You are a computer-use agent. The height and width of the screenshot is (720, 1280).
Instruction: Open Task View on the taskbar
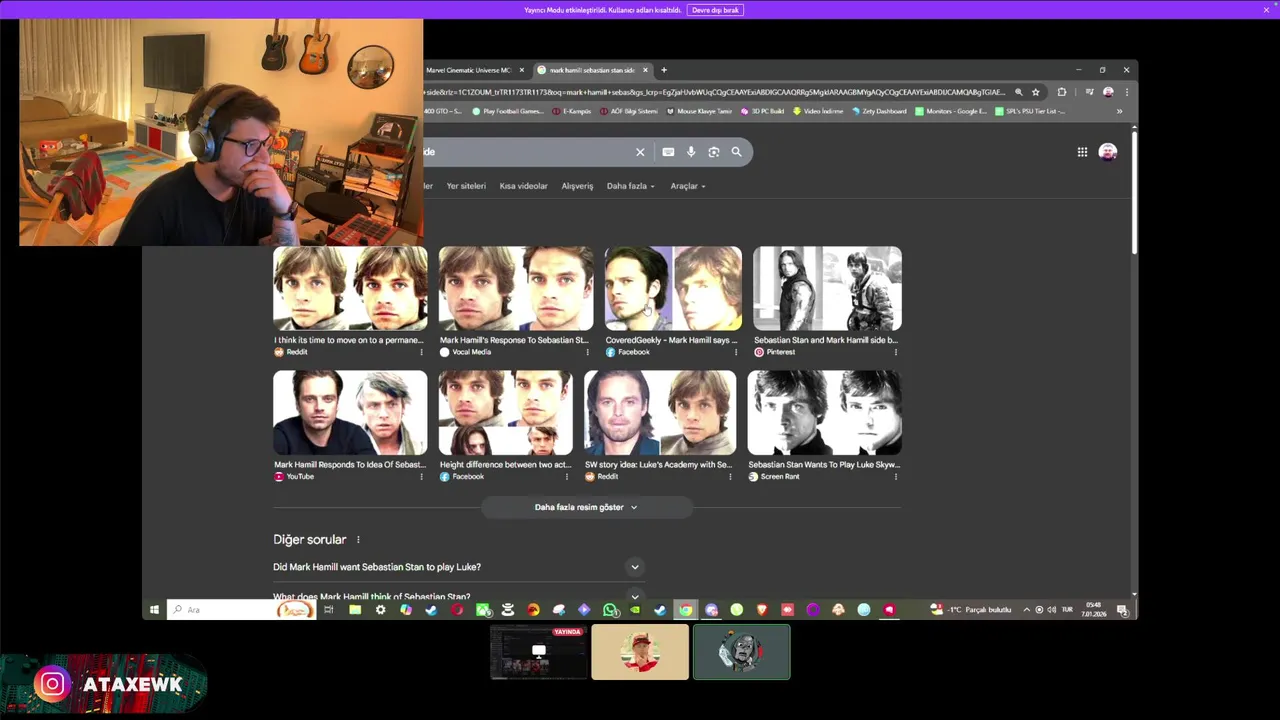(328, 609)
